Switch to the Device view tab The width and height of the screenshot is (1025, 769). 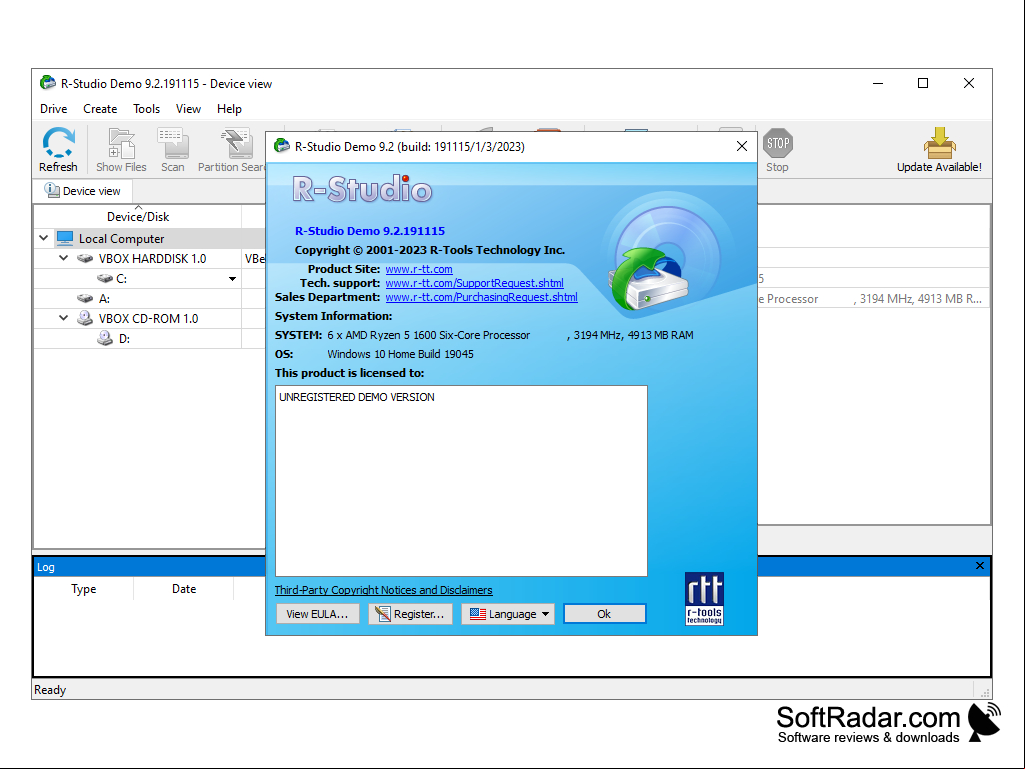click(x=82, y=191)
